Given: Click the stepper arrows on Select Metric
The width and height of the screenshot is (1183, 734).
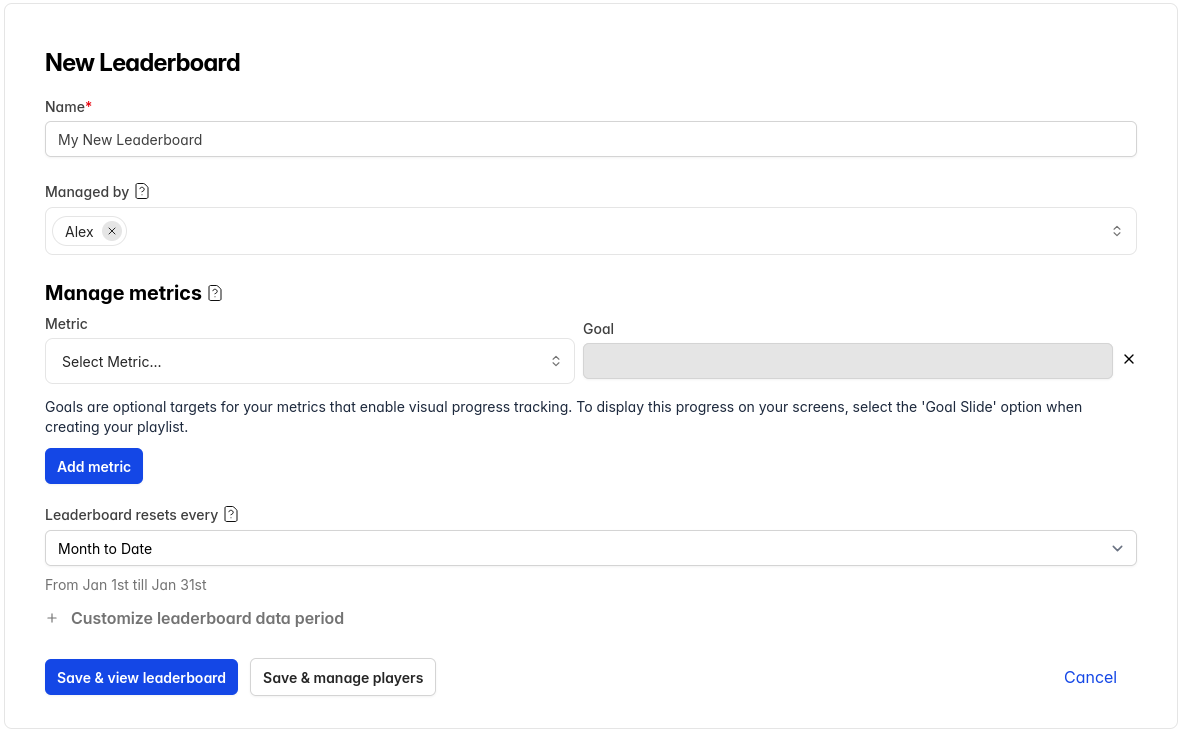Looking at the screenshot, I should (x=558, y=360).
